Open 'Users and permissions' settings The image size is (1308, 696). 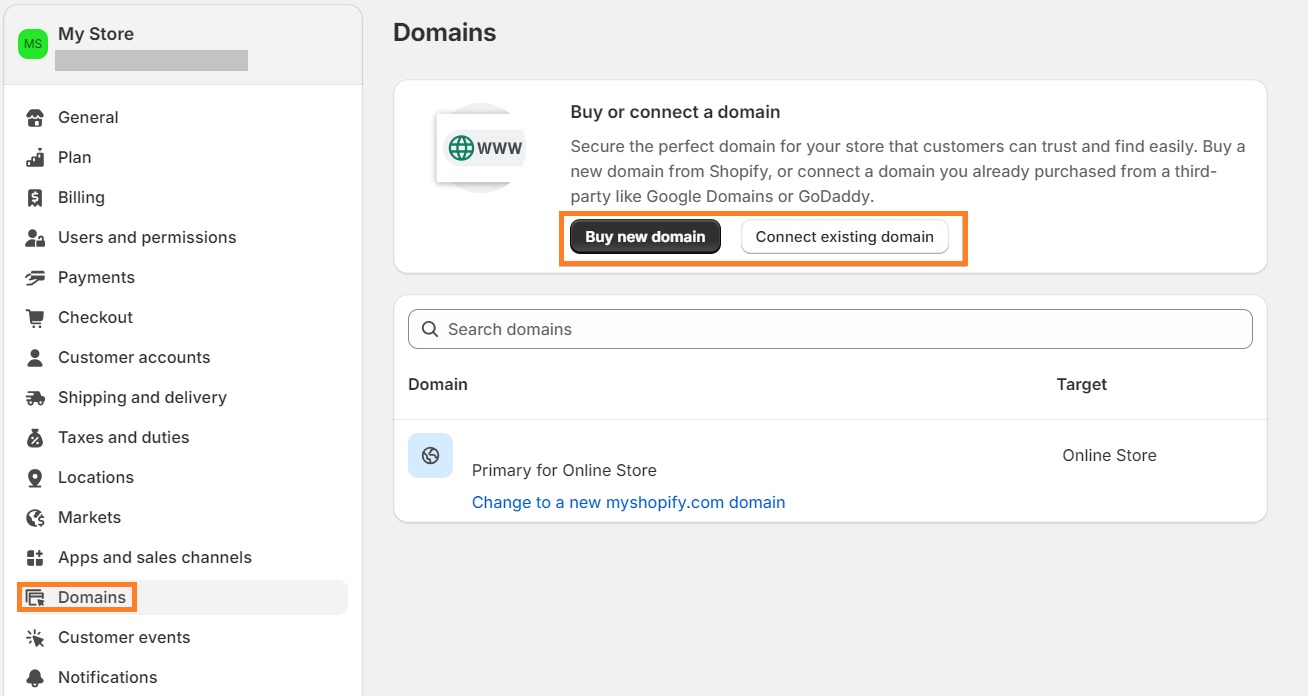pyautogui.click(x=145, y=237)
